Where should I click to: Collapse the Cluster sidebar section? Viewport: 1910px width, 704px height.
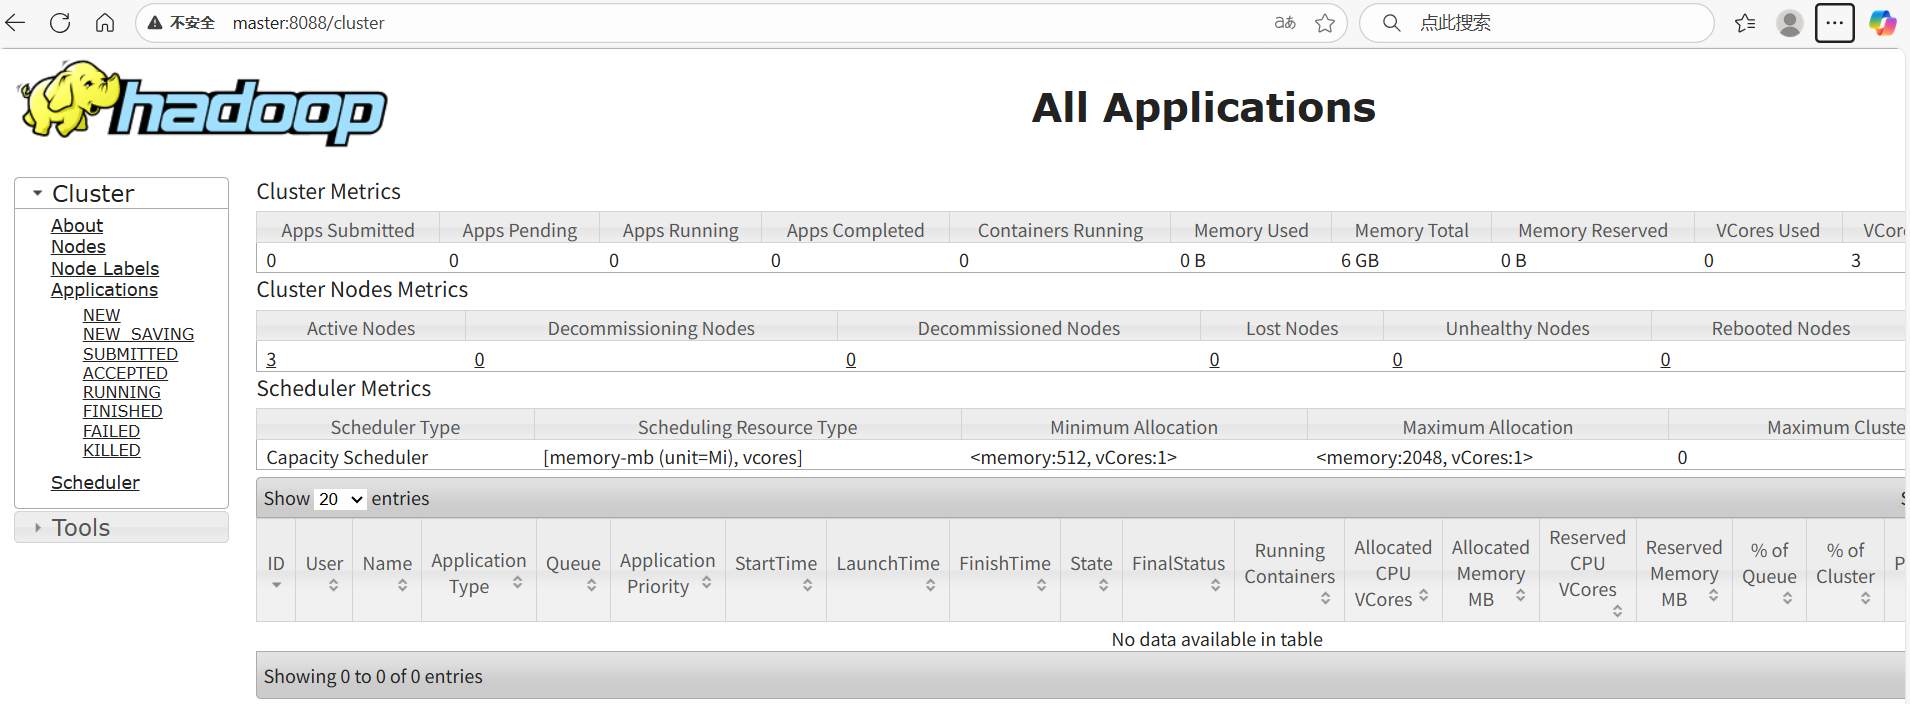121,193
